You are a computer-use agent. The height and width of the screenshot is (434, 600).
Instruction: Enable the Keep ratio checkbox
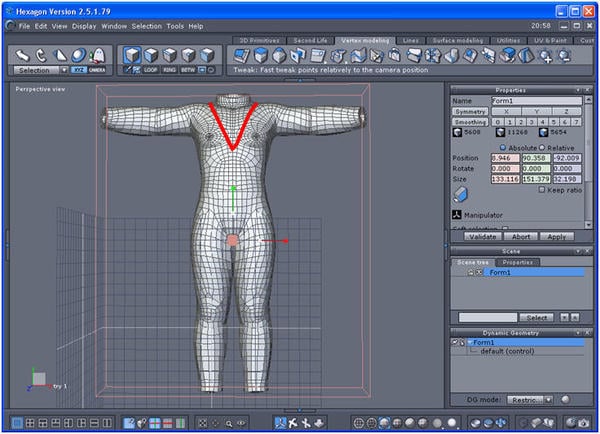click(542, 189)
